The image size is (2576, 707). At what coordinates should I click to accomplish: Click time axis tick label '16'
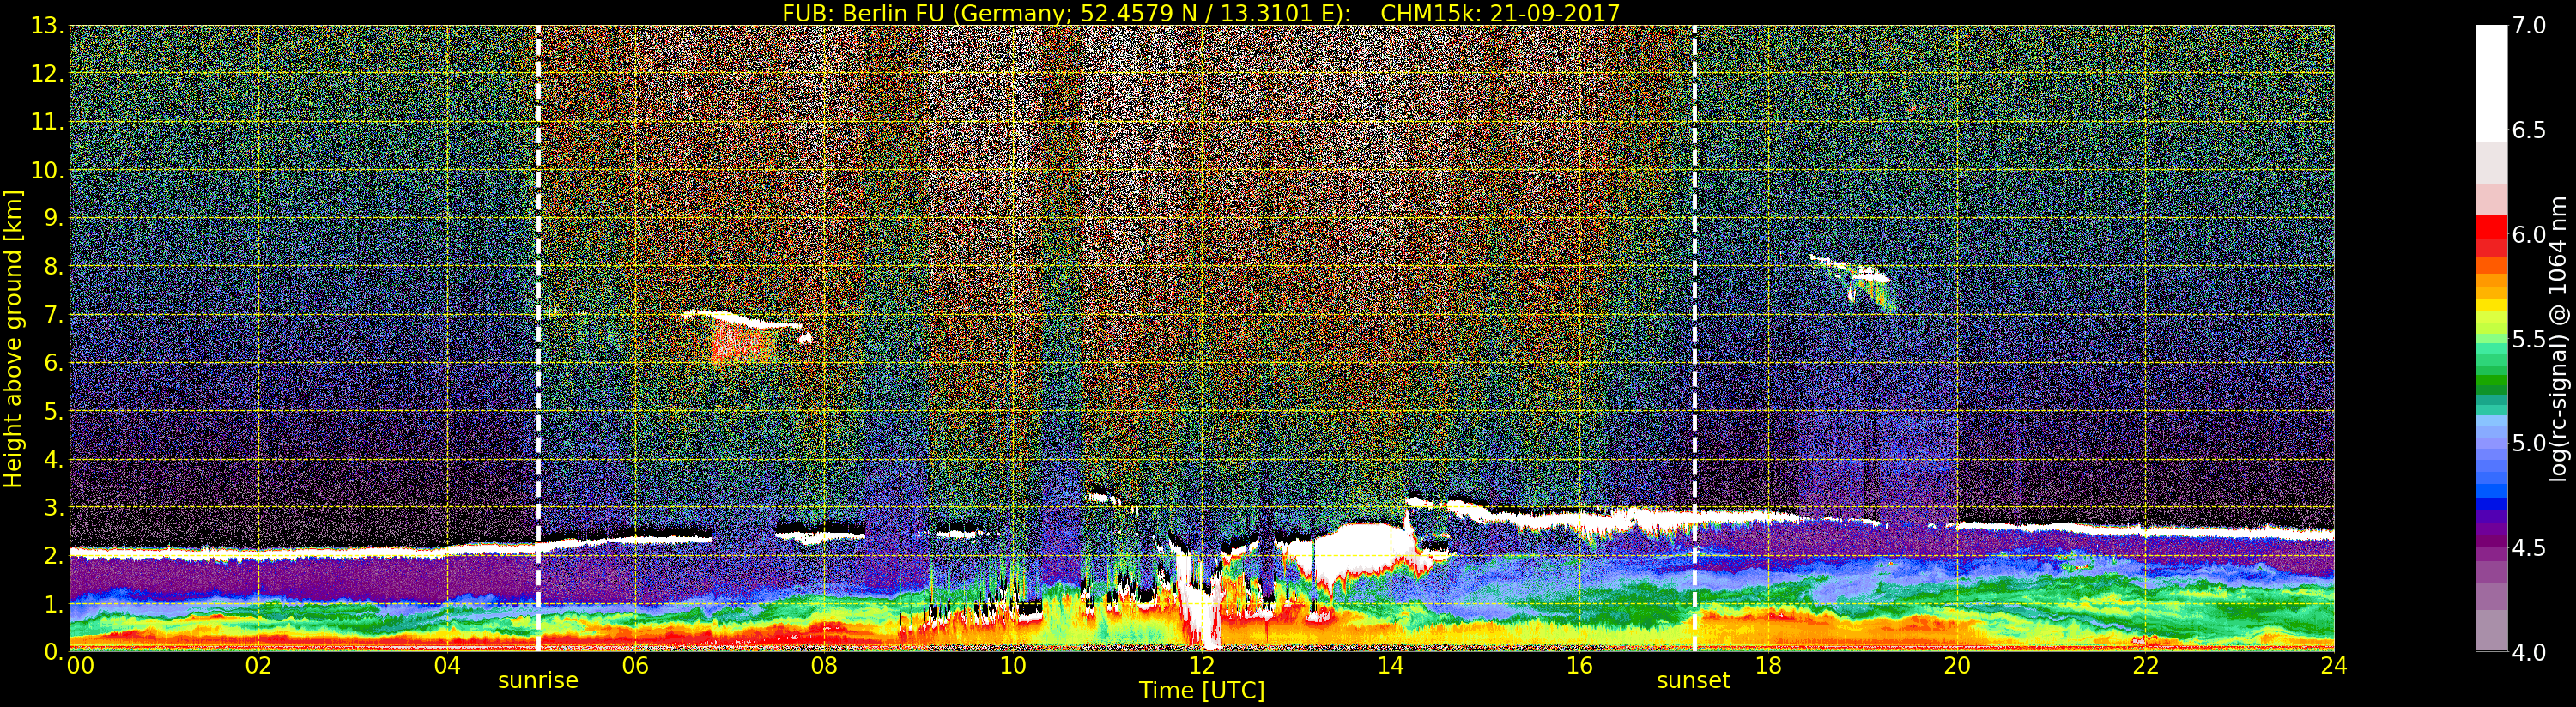tap(1579, 665)
